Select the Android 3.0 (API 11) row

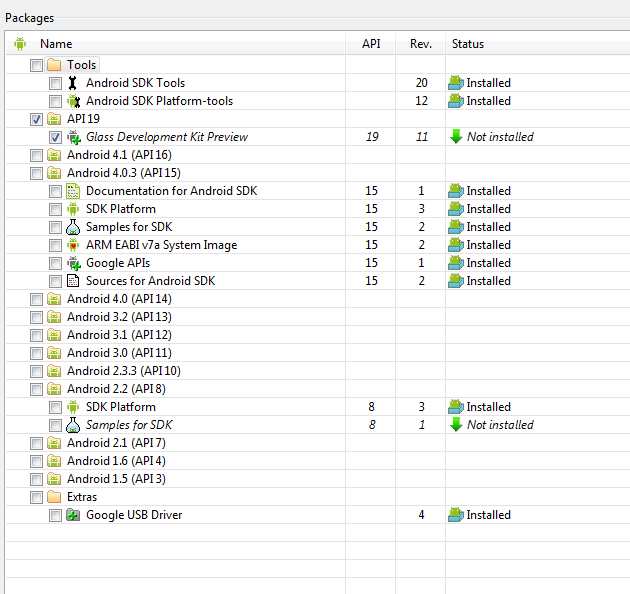point(318,353)
